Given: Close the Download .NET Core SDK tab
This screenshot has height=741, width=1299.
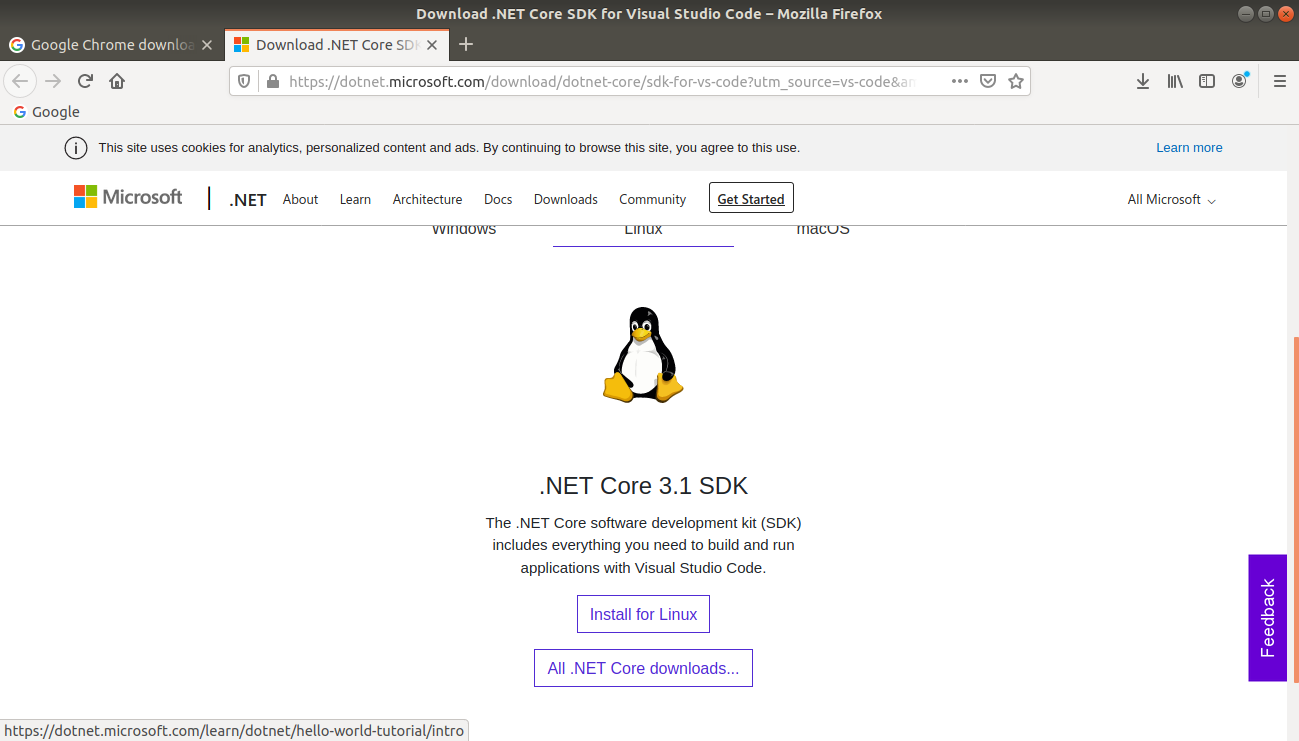Looking at the screenshot, I should (431, 45).
